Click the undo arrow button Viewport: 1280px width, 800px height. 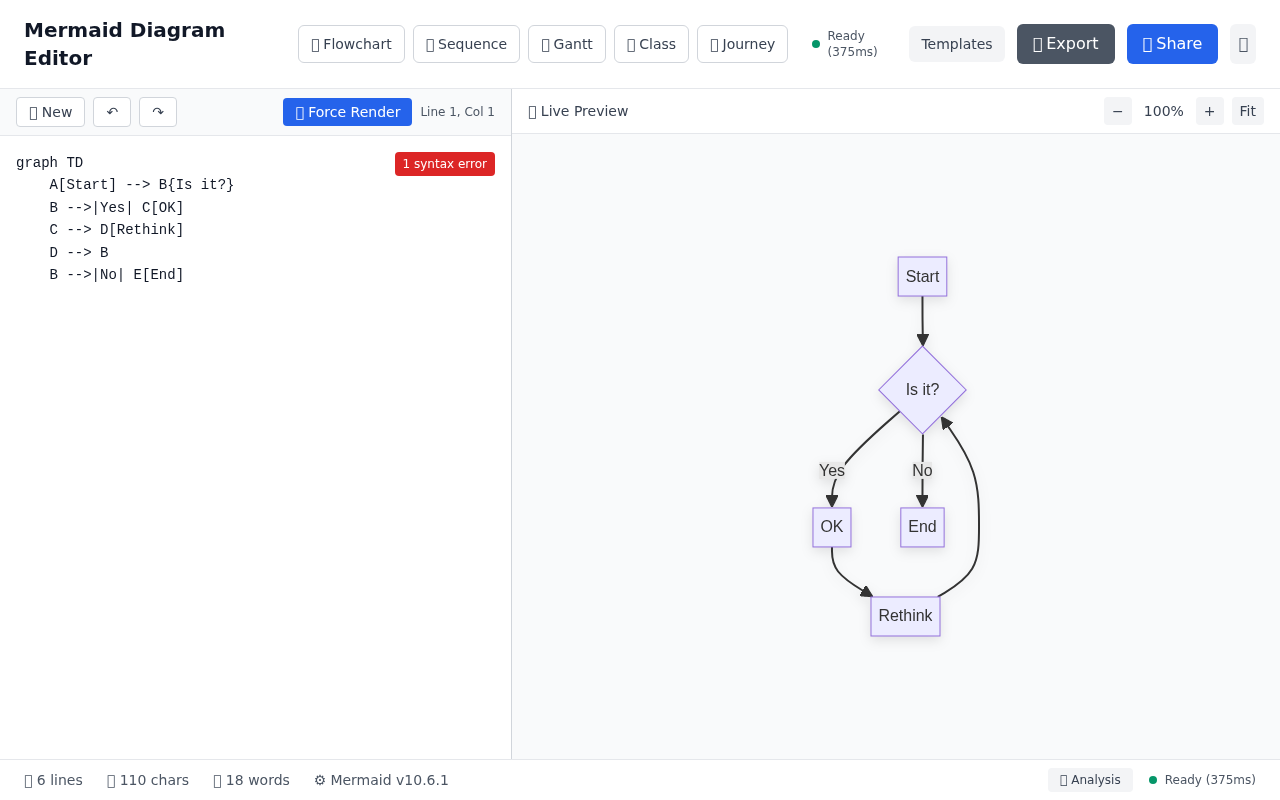(112, 112)
